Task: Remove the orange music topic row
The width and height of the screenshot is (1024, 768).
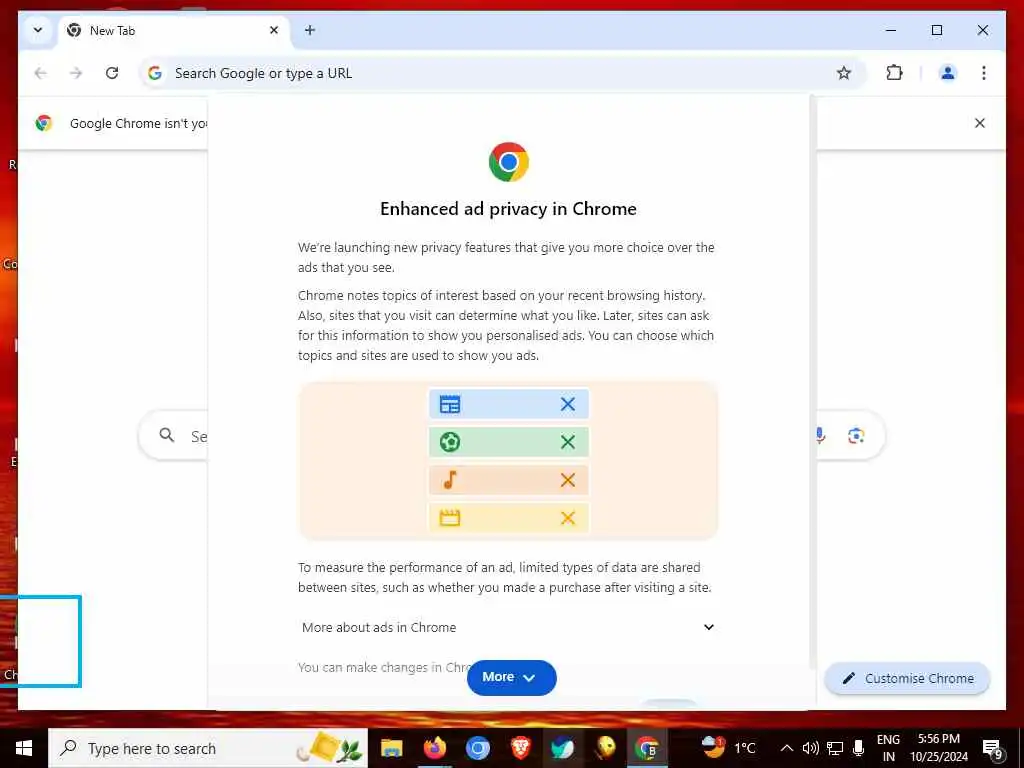Action: click(x=568, y=480)
